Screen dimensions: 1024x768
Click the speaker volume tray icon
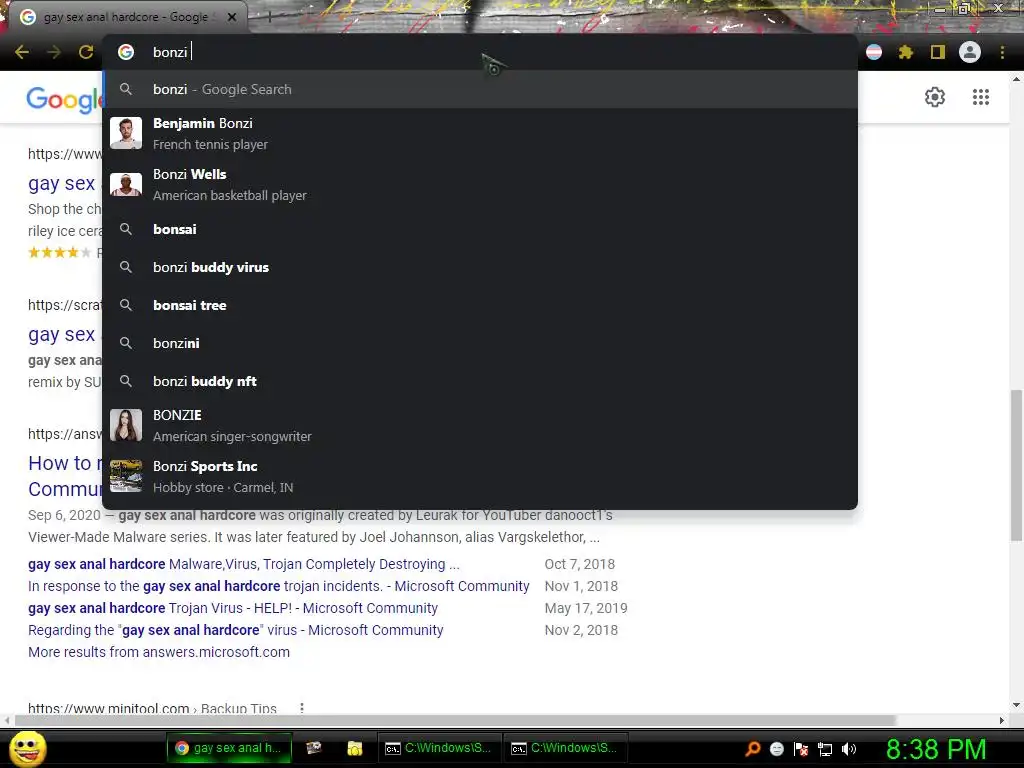[849, 749]
